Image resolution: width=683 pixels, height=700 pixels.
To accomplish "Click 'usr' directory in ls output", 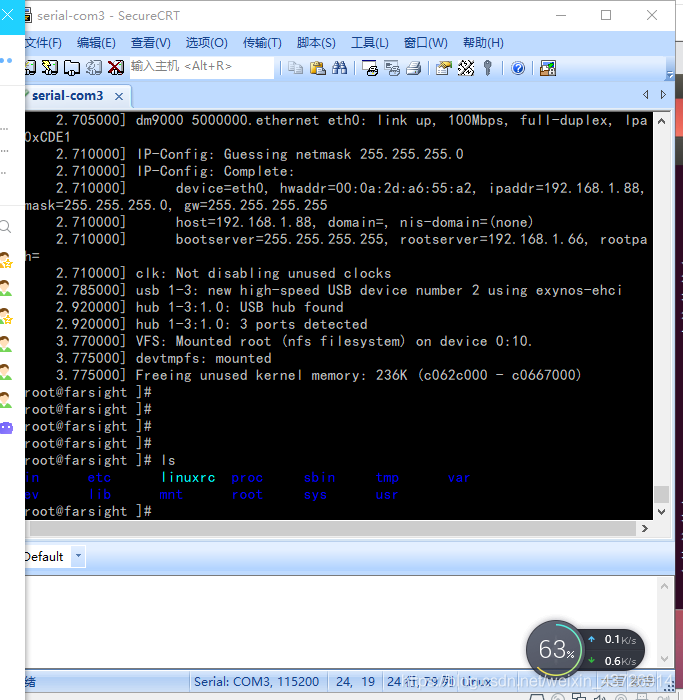I will pos(387,495).
